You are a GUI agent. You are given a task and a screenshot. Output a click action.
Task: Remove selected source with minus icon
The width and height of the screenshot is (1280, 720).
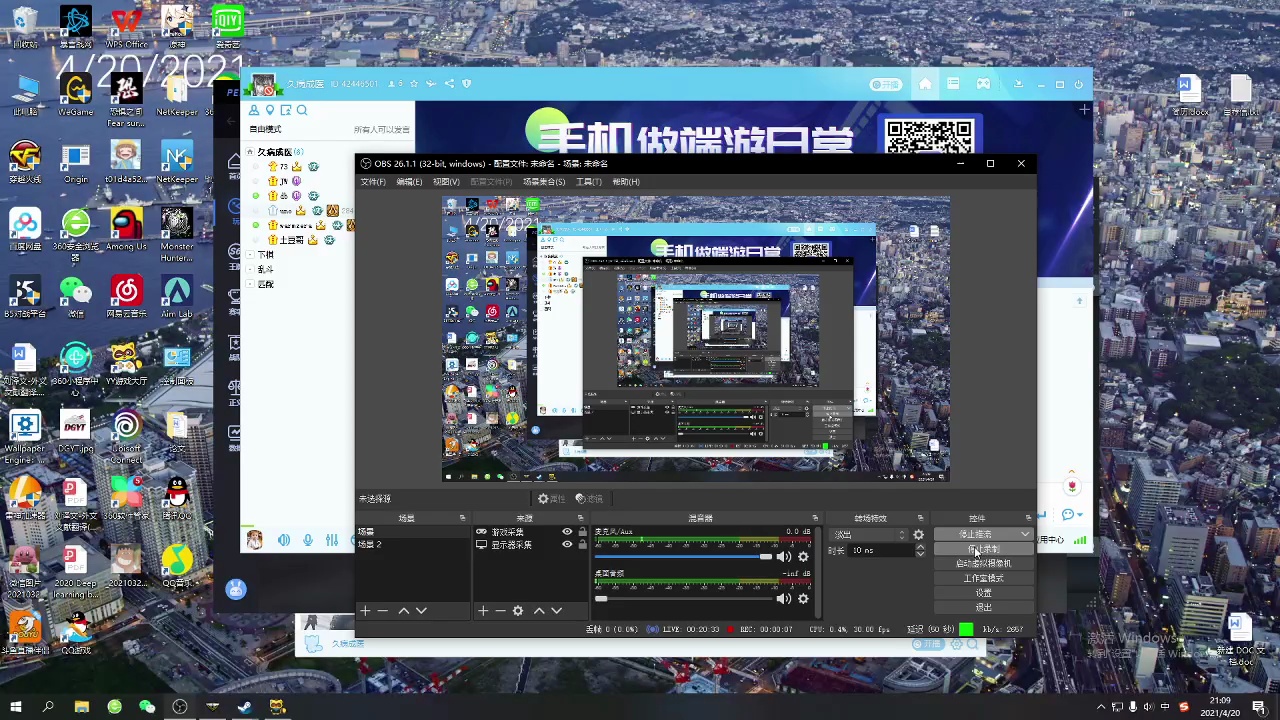(x=500, y=611)
